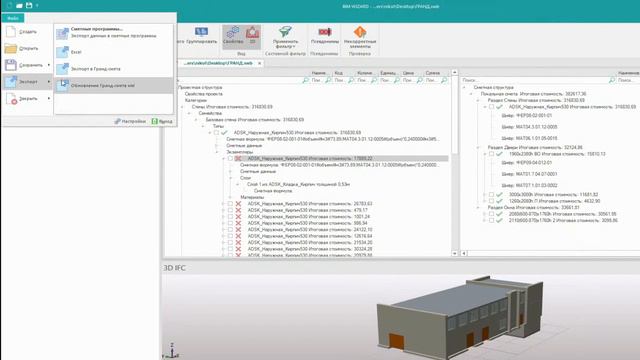Click the Экспорт в Гранд-смета icon

click(62, 69)
